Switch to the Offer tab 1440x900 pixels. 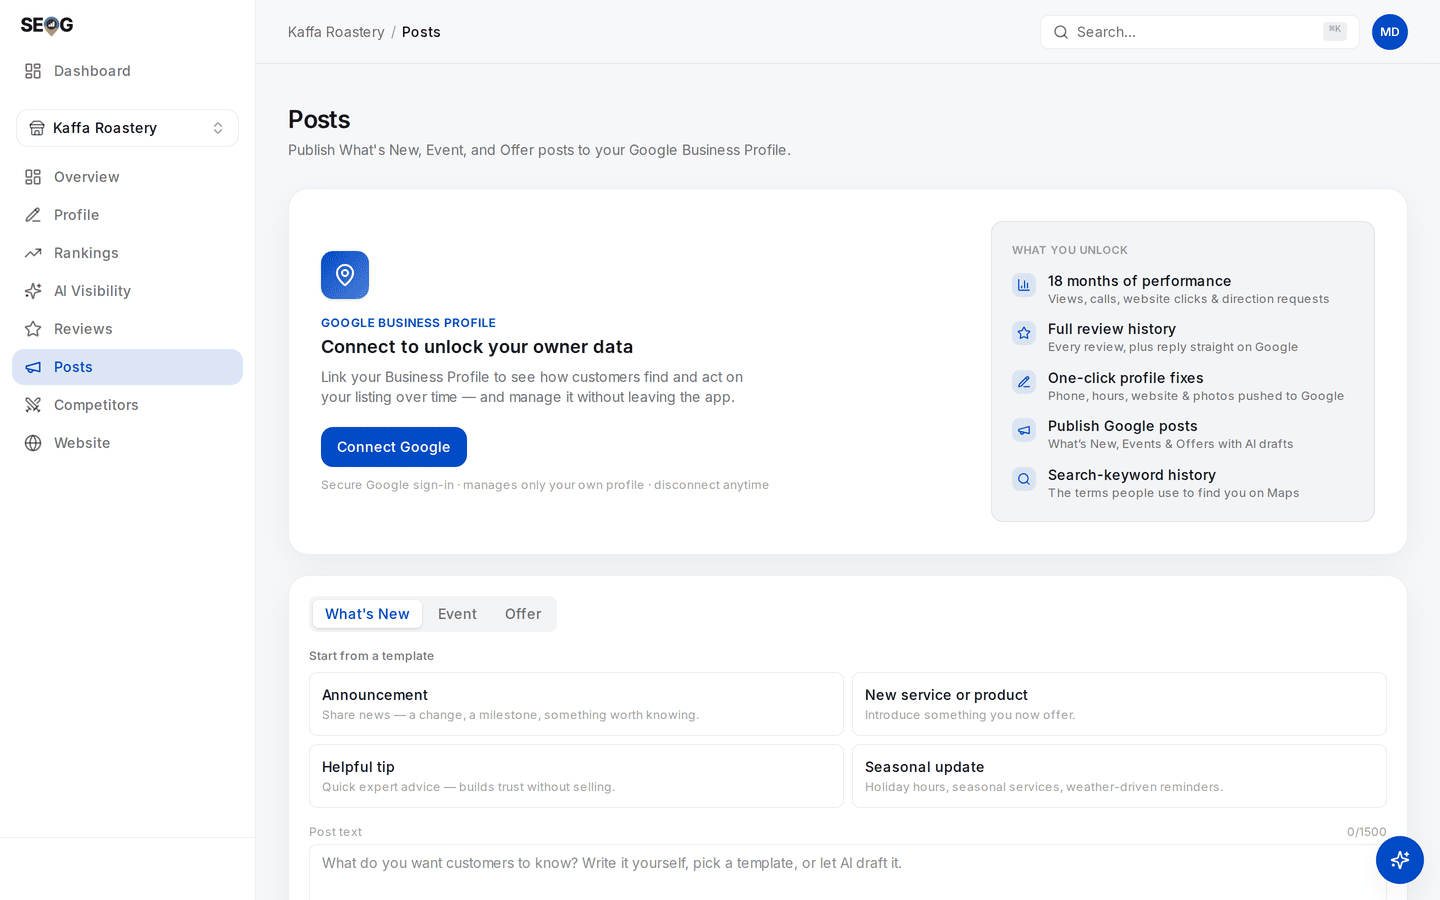click(x=523, y=614)
